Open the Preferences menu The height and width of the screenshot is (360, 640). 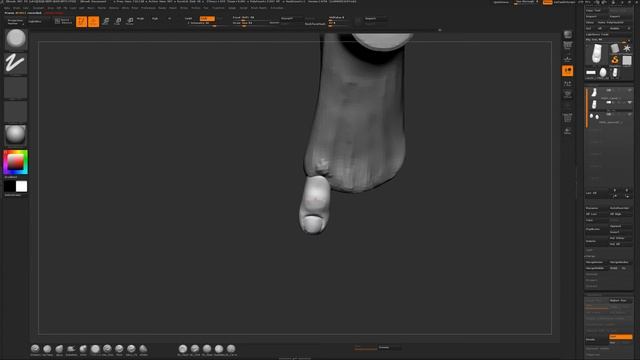[x=148, y=8]
